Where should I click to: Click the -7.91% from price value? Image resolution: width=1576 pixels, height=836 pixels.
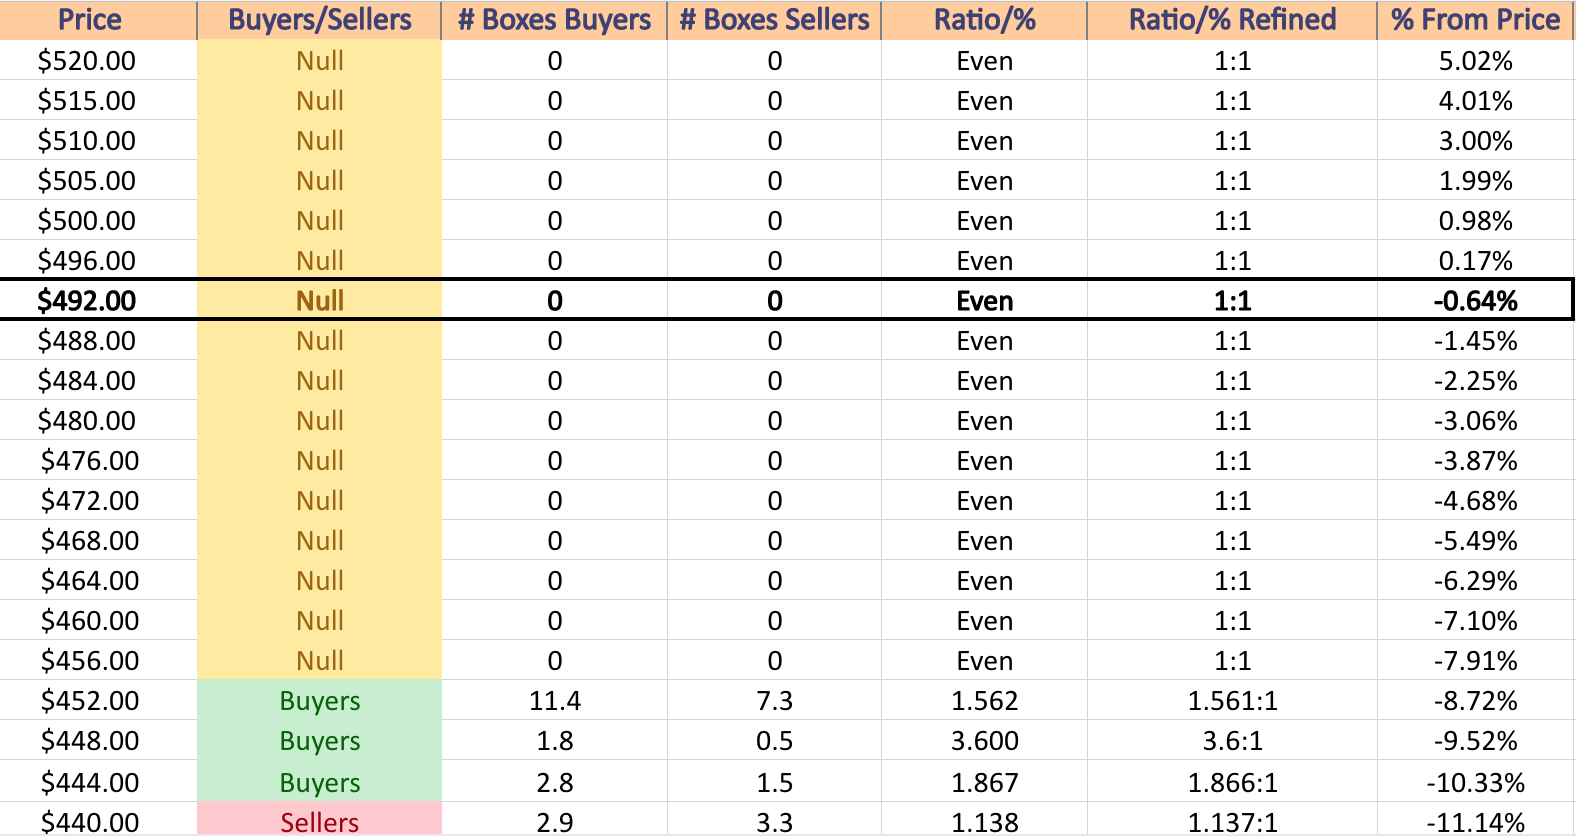coord(1475,661)
